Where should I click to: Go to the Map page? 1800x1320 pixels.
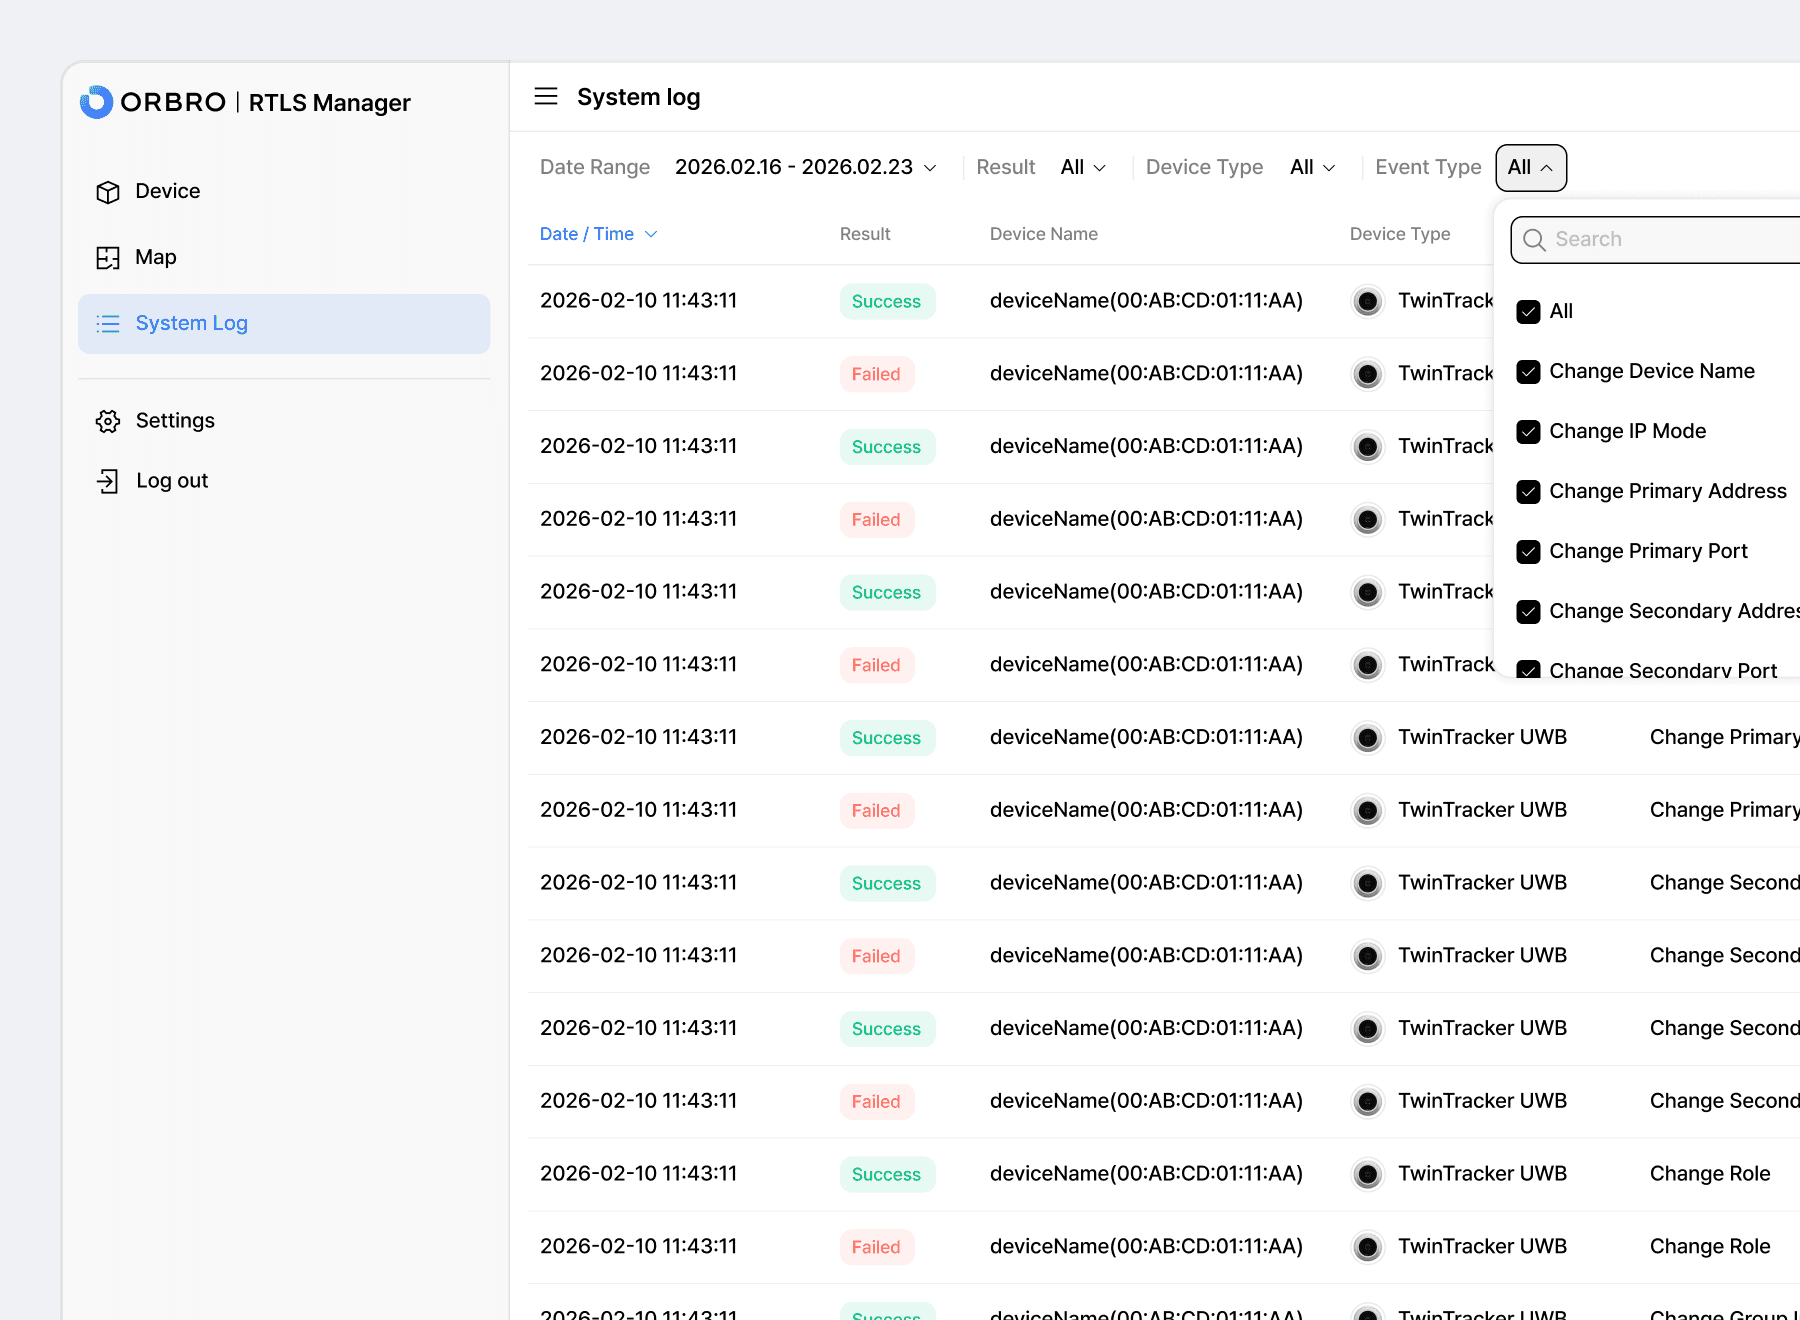coord(156,258)
